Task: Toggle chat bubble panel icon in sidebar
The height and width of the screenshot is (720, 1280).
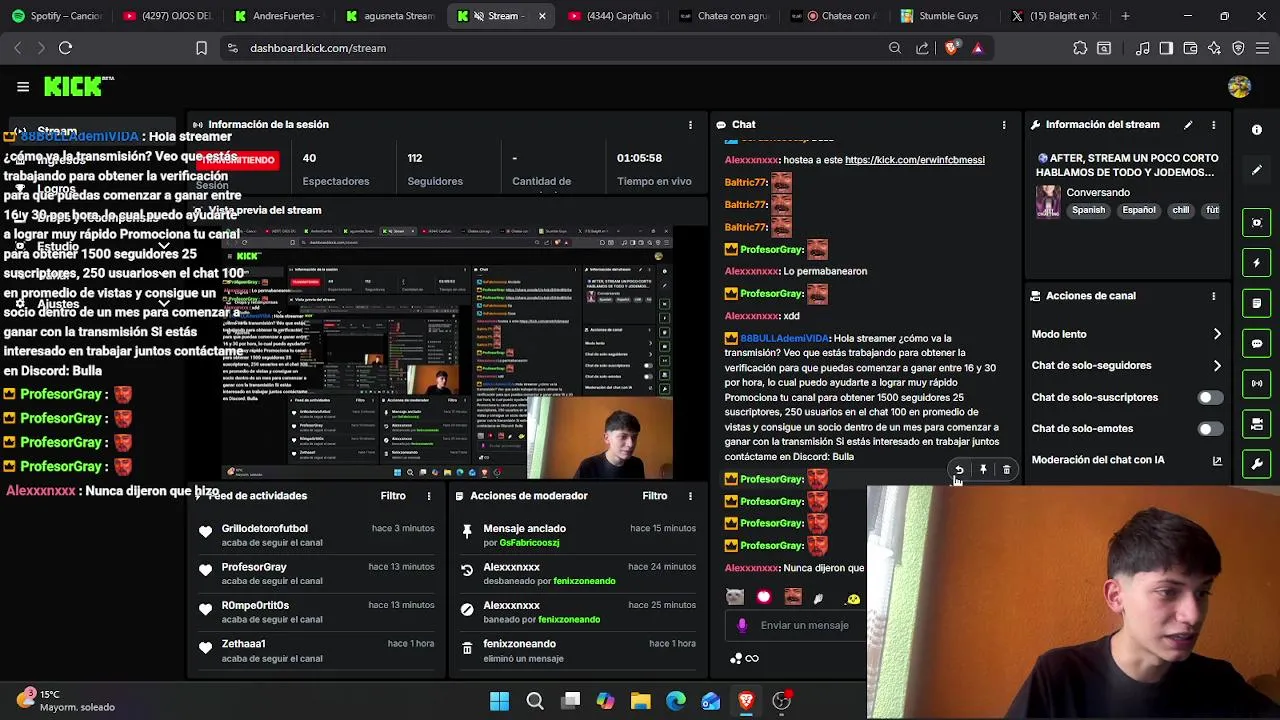Action: coord(1257,343)
